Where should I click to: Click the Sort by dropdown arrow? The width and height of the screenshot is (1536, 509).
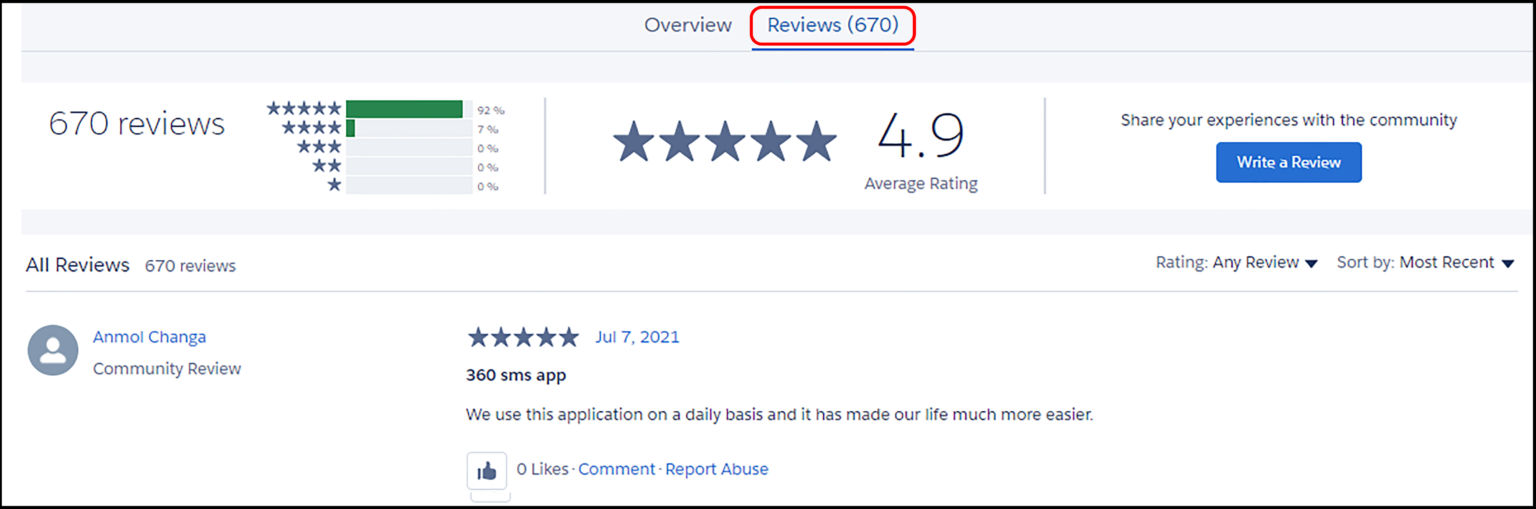pos(1507,264)
